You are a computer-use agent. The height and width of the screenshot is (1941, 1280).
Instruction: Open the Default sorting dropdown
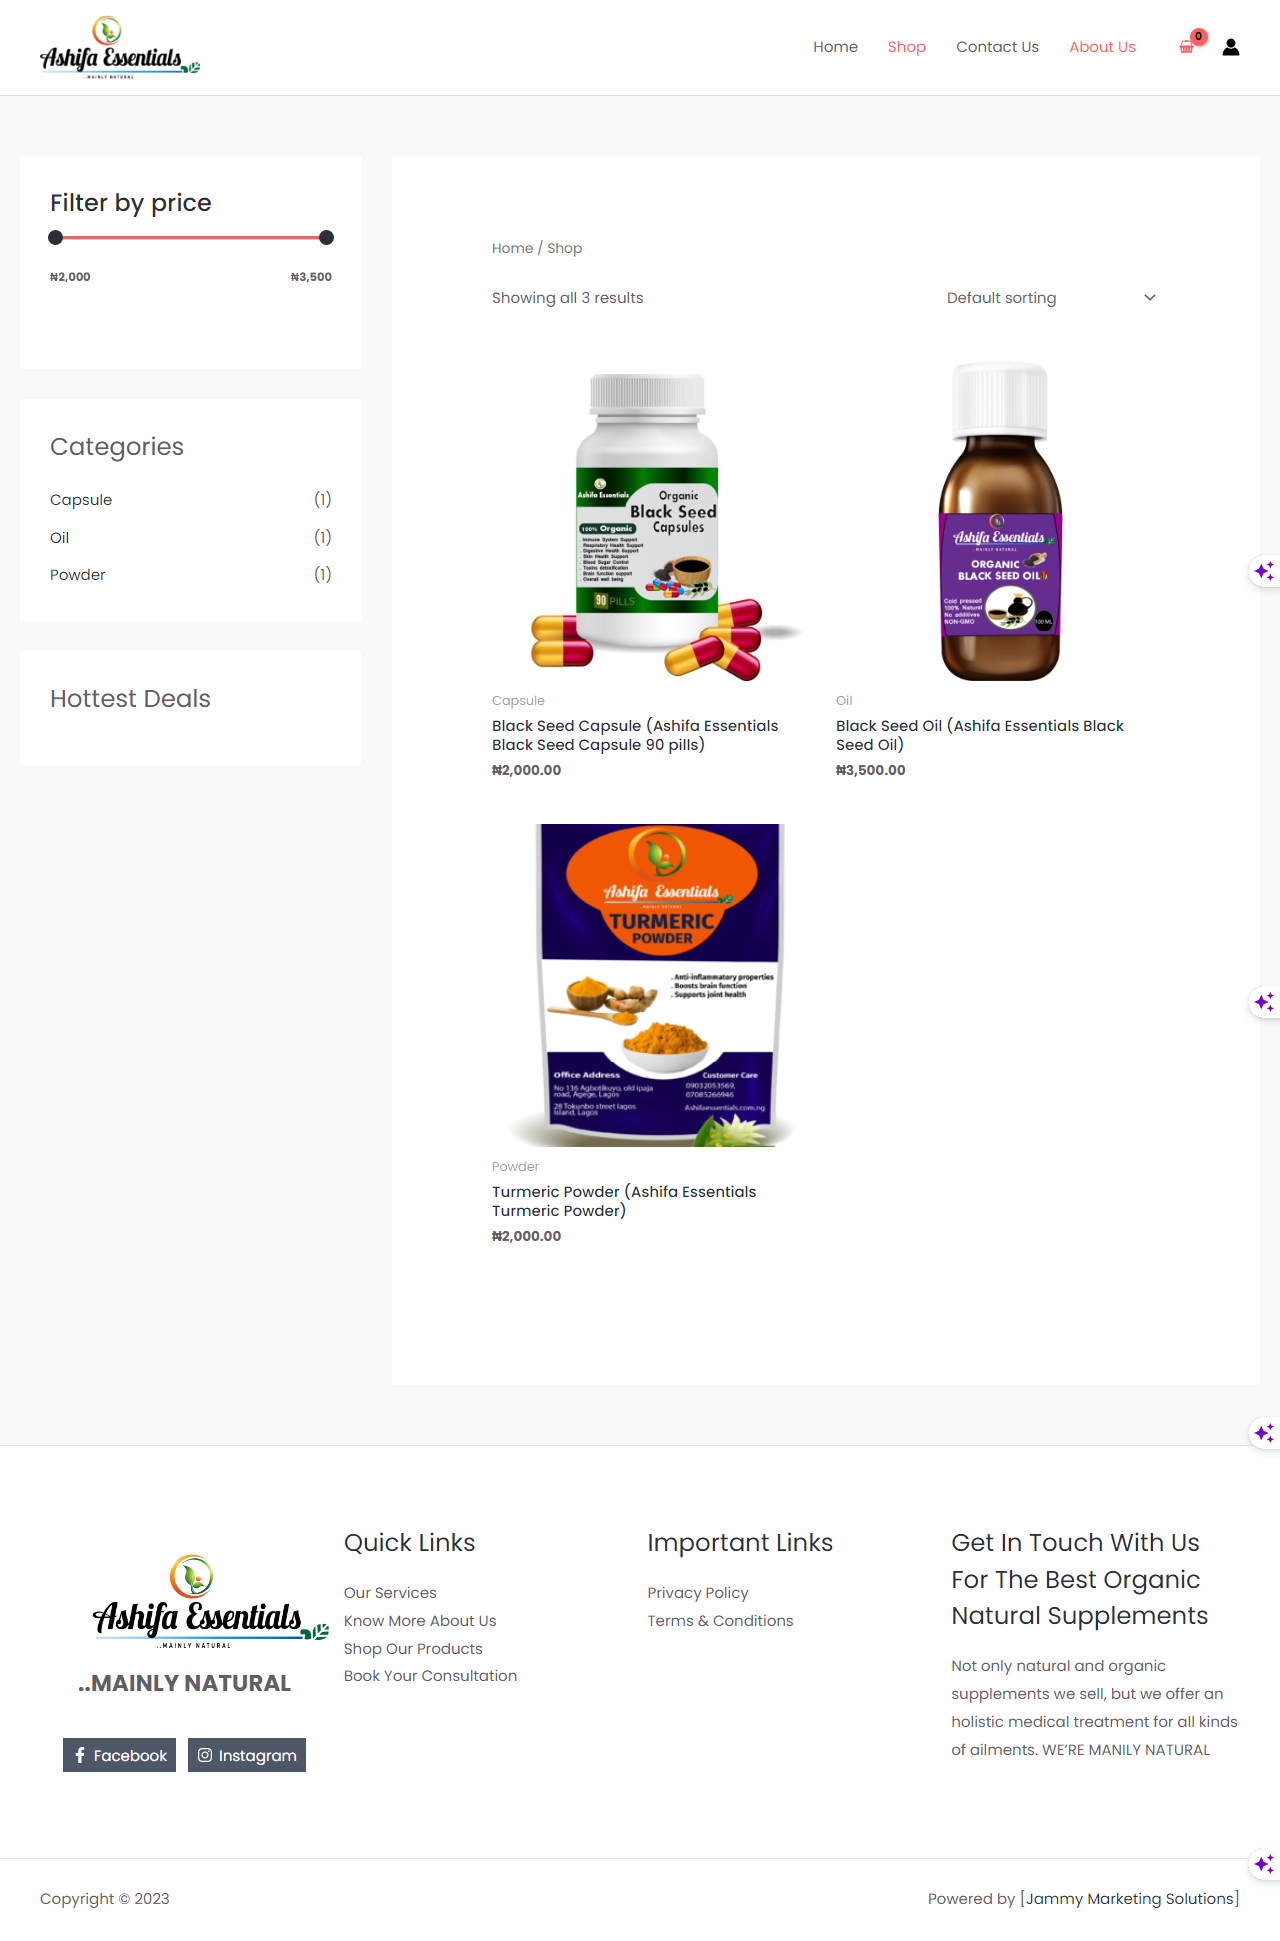1051,298
